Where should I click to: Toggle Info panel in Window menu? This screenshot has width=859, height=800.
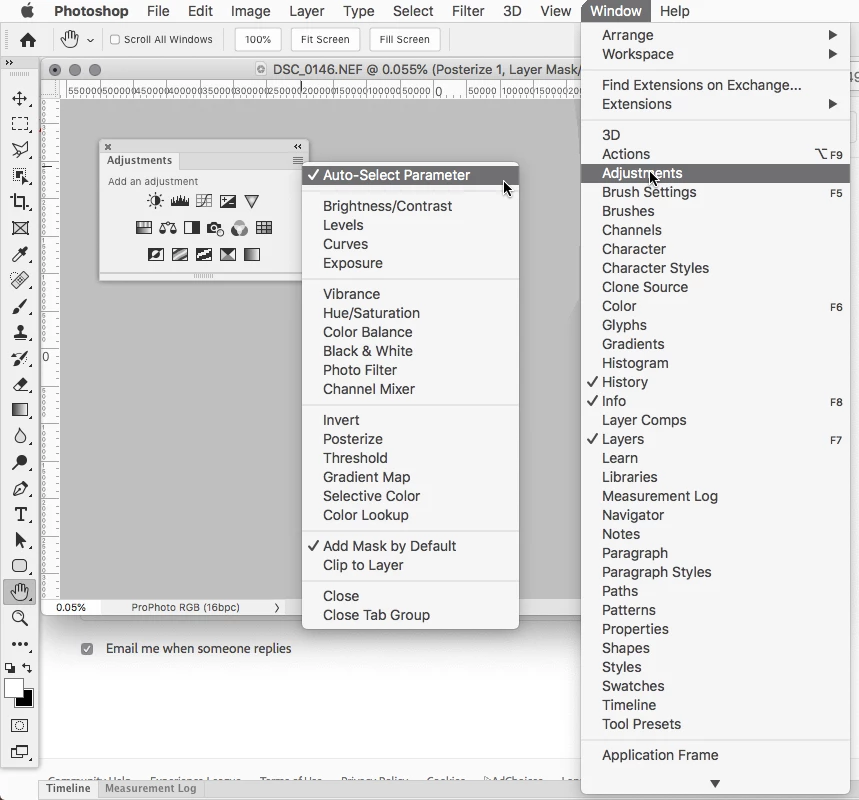coord(715,401)
